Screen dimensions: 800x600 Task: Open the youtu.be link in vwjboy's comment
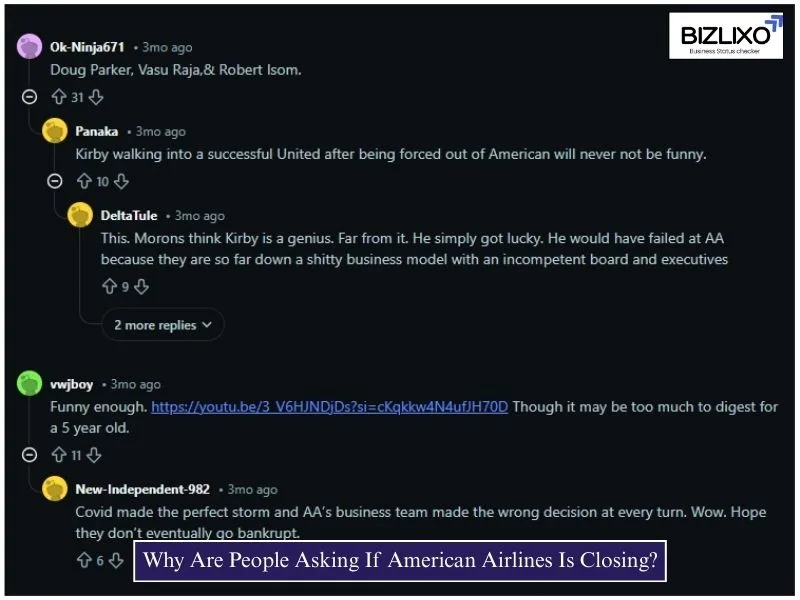(328, 407)
